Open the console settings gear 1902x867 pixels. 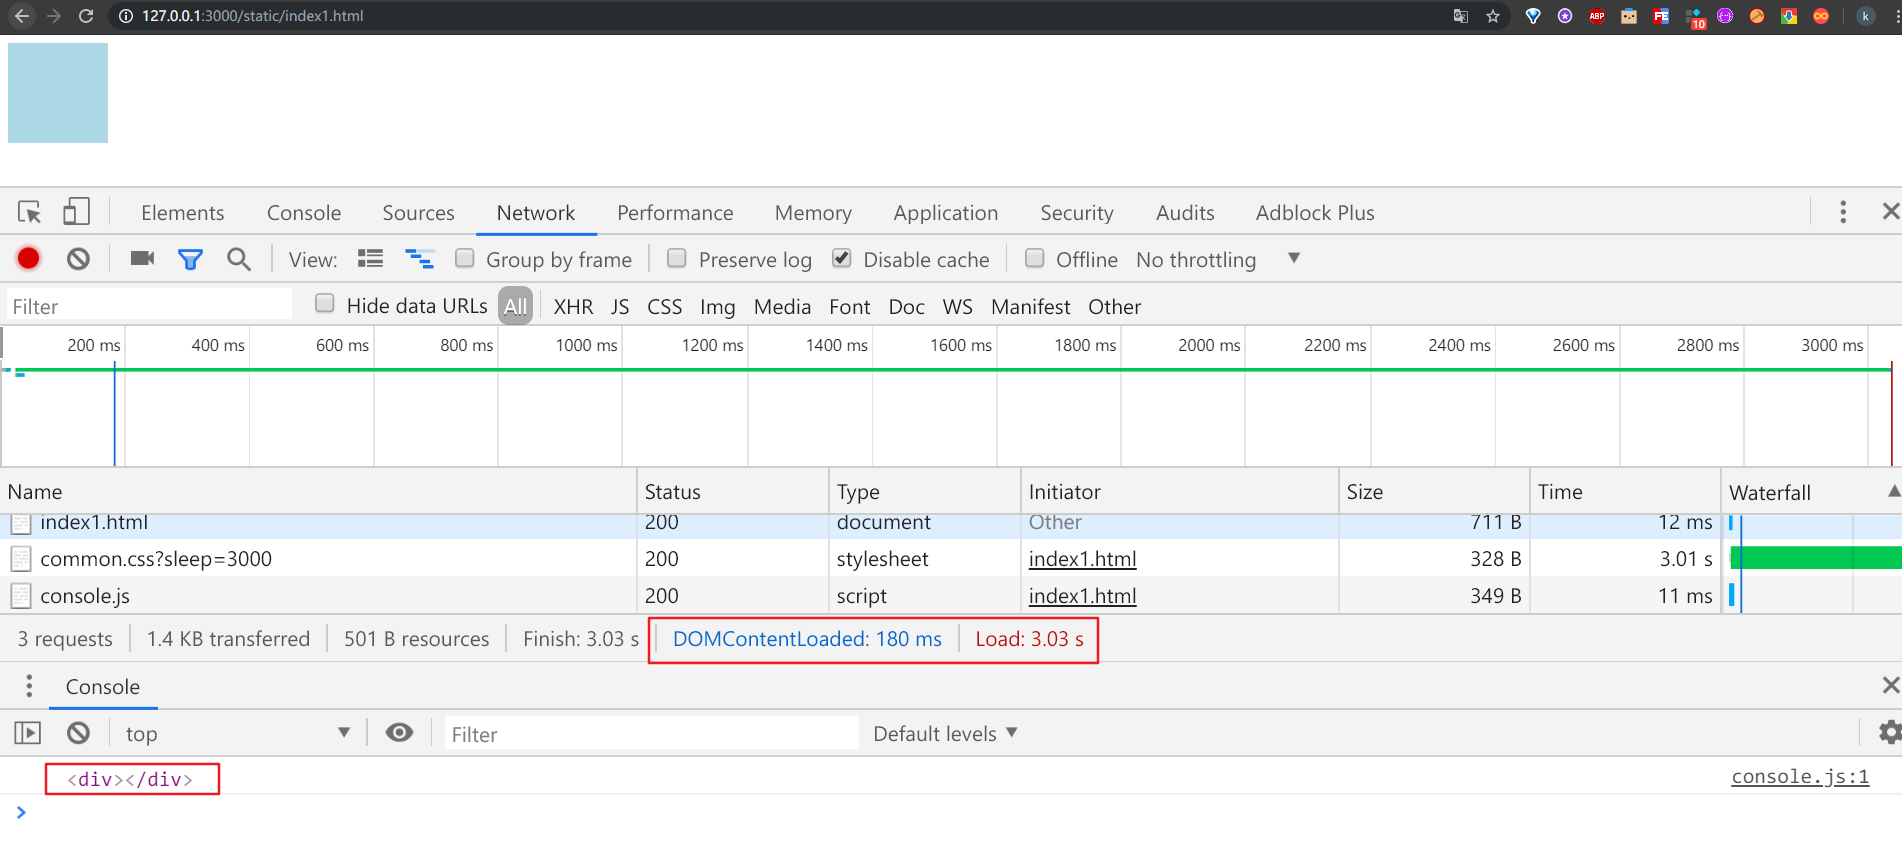(1889, 733)
